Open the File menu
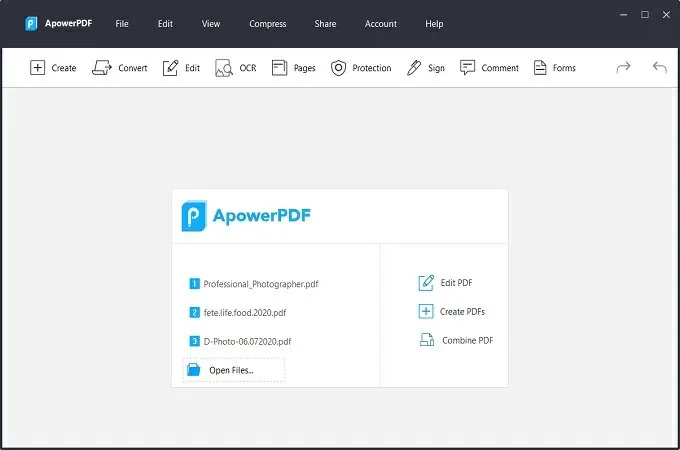Screen dimensions: 680x450 [122, 24]
